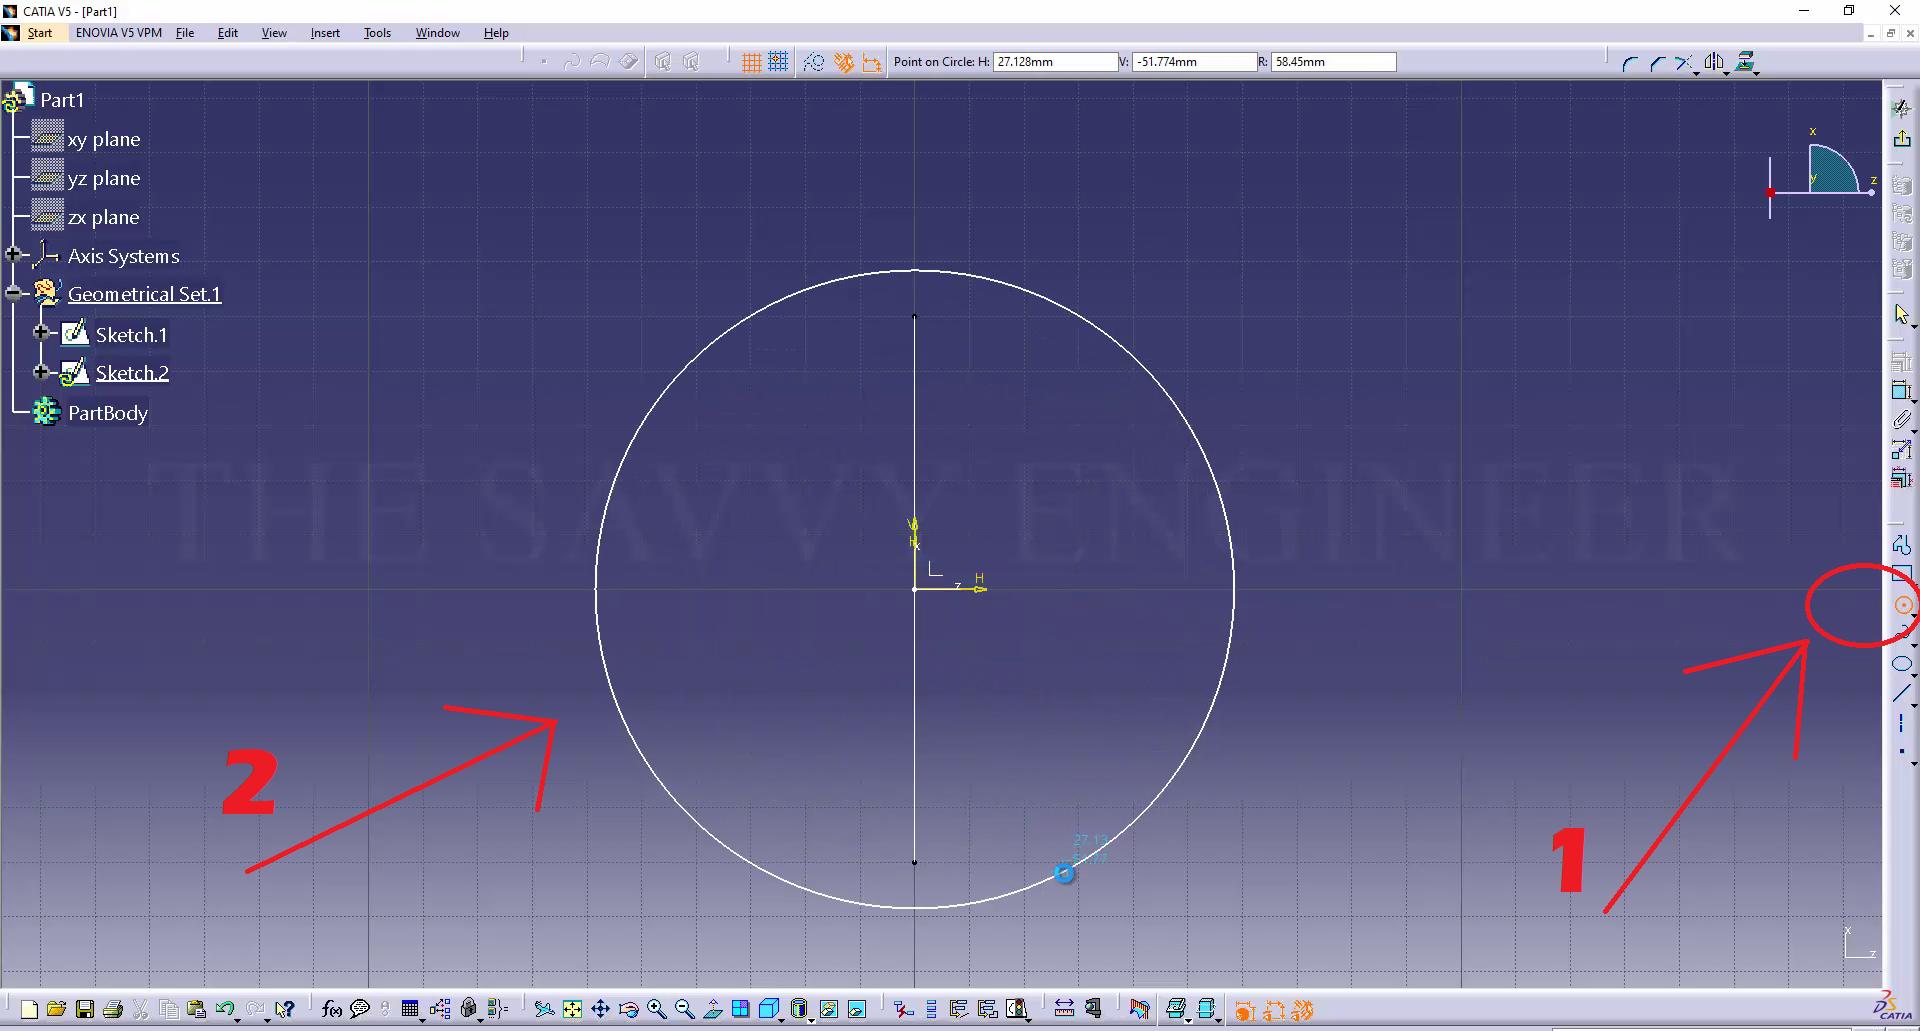Click the Exit Workbench icon
The image size is (1920, 1031).
(x=1901, y=139)
